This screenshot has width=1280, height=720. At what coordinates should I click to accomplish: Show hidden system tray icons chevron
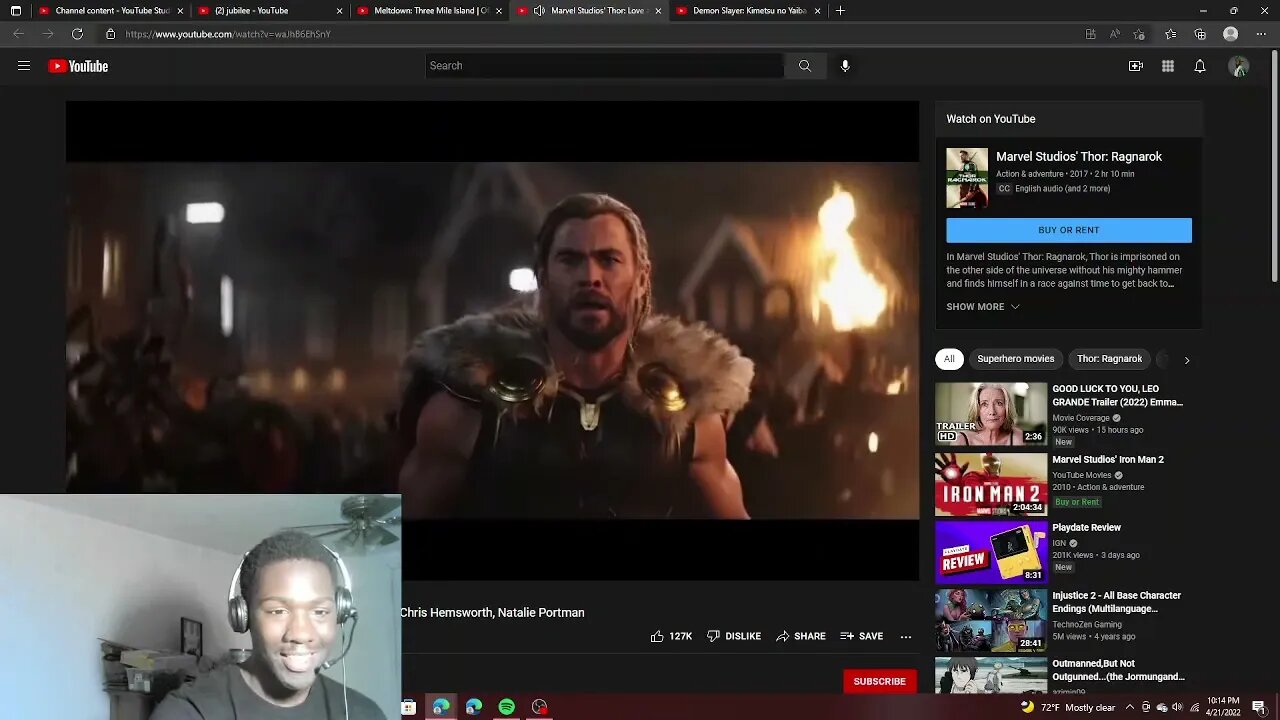(1130, 707)
